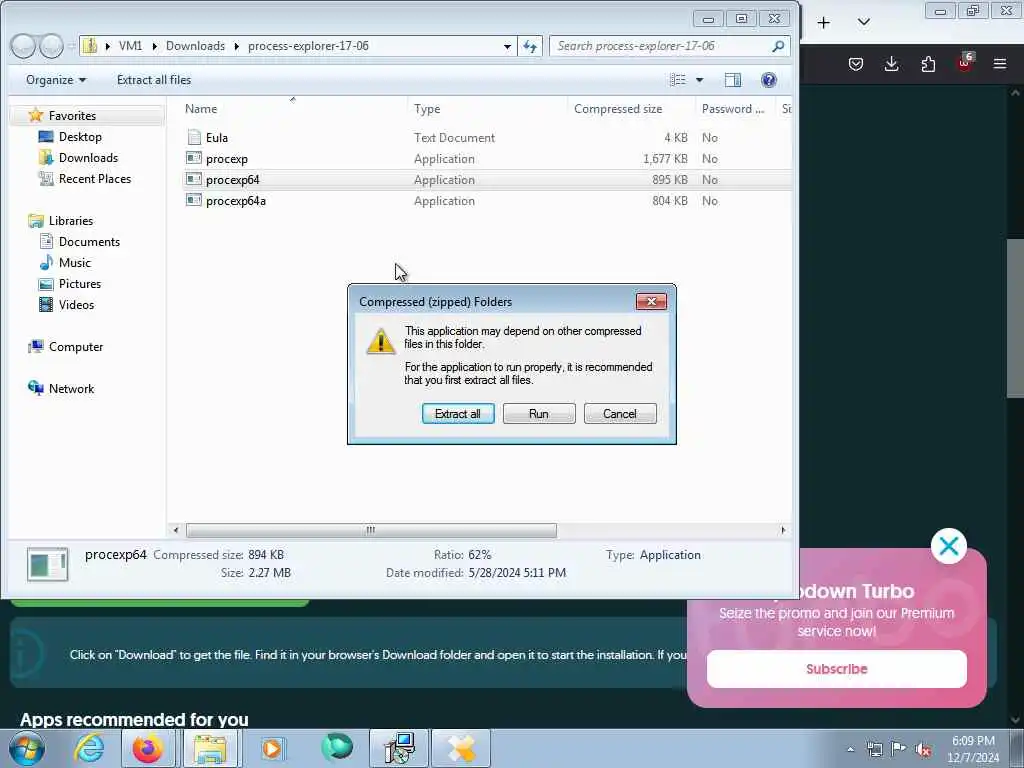Expand the arrow after VM1 in breadcrumb
Screen dimensions: 1024x768
tap(154, 46)
